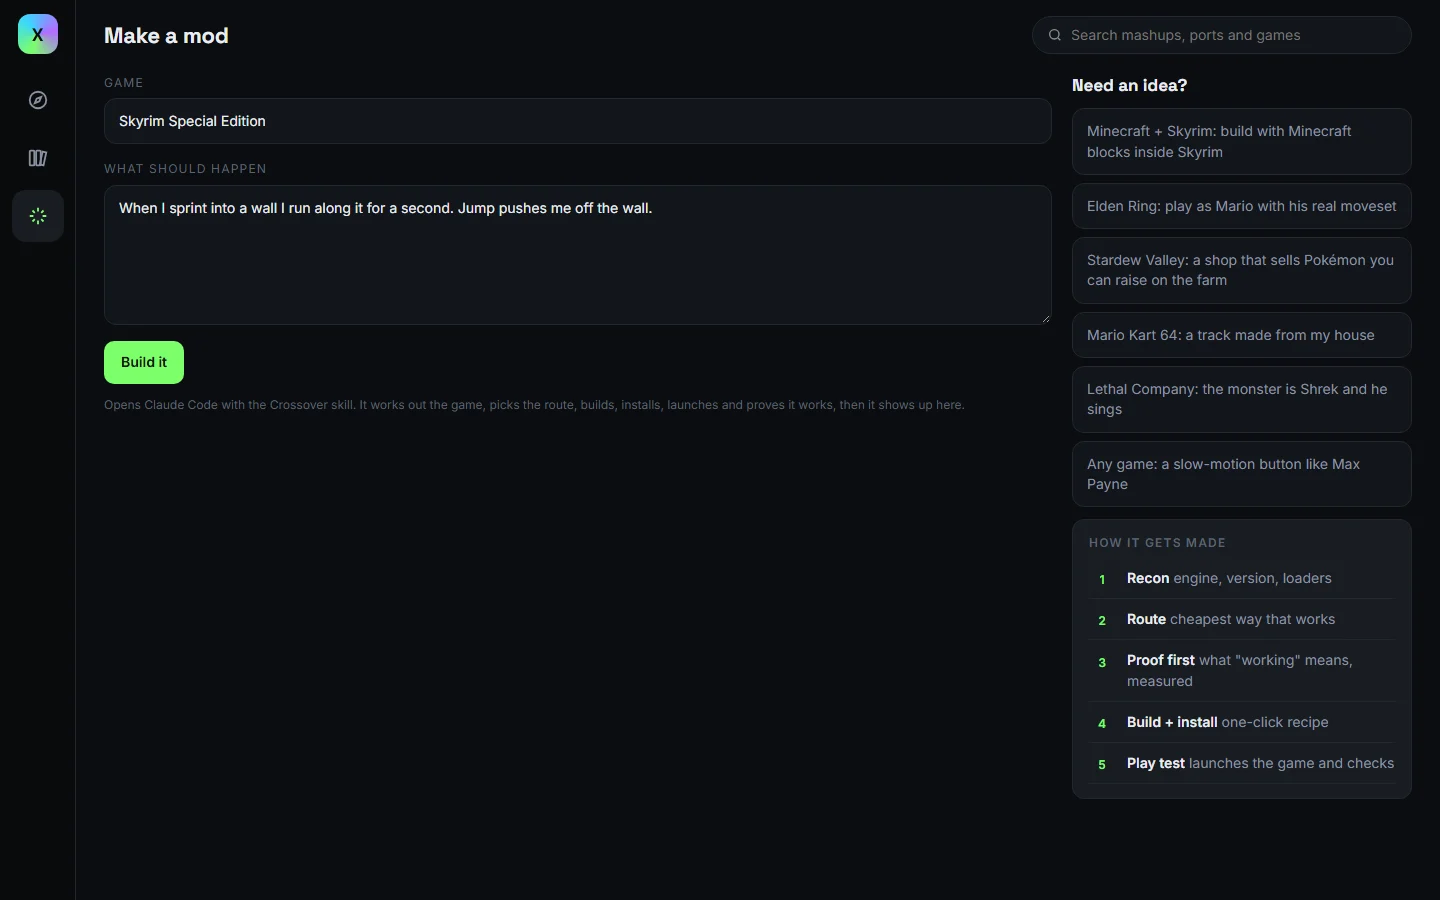Grab the text area resize handle corner
The height and width of the screenshot is (900, 1440).
click(x=1046, y=319)
